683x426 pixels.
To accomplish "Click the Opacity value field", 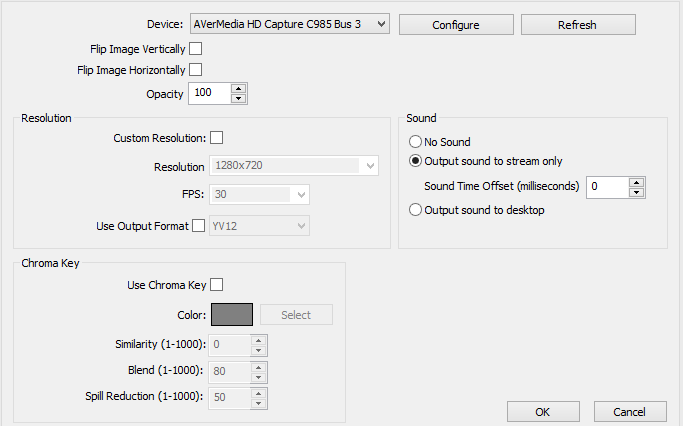I will (x=210, y=93).
